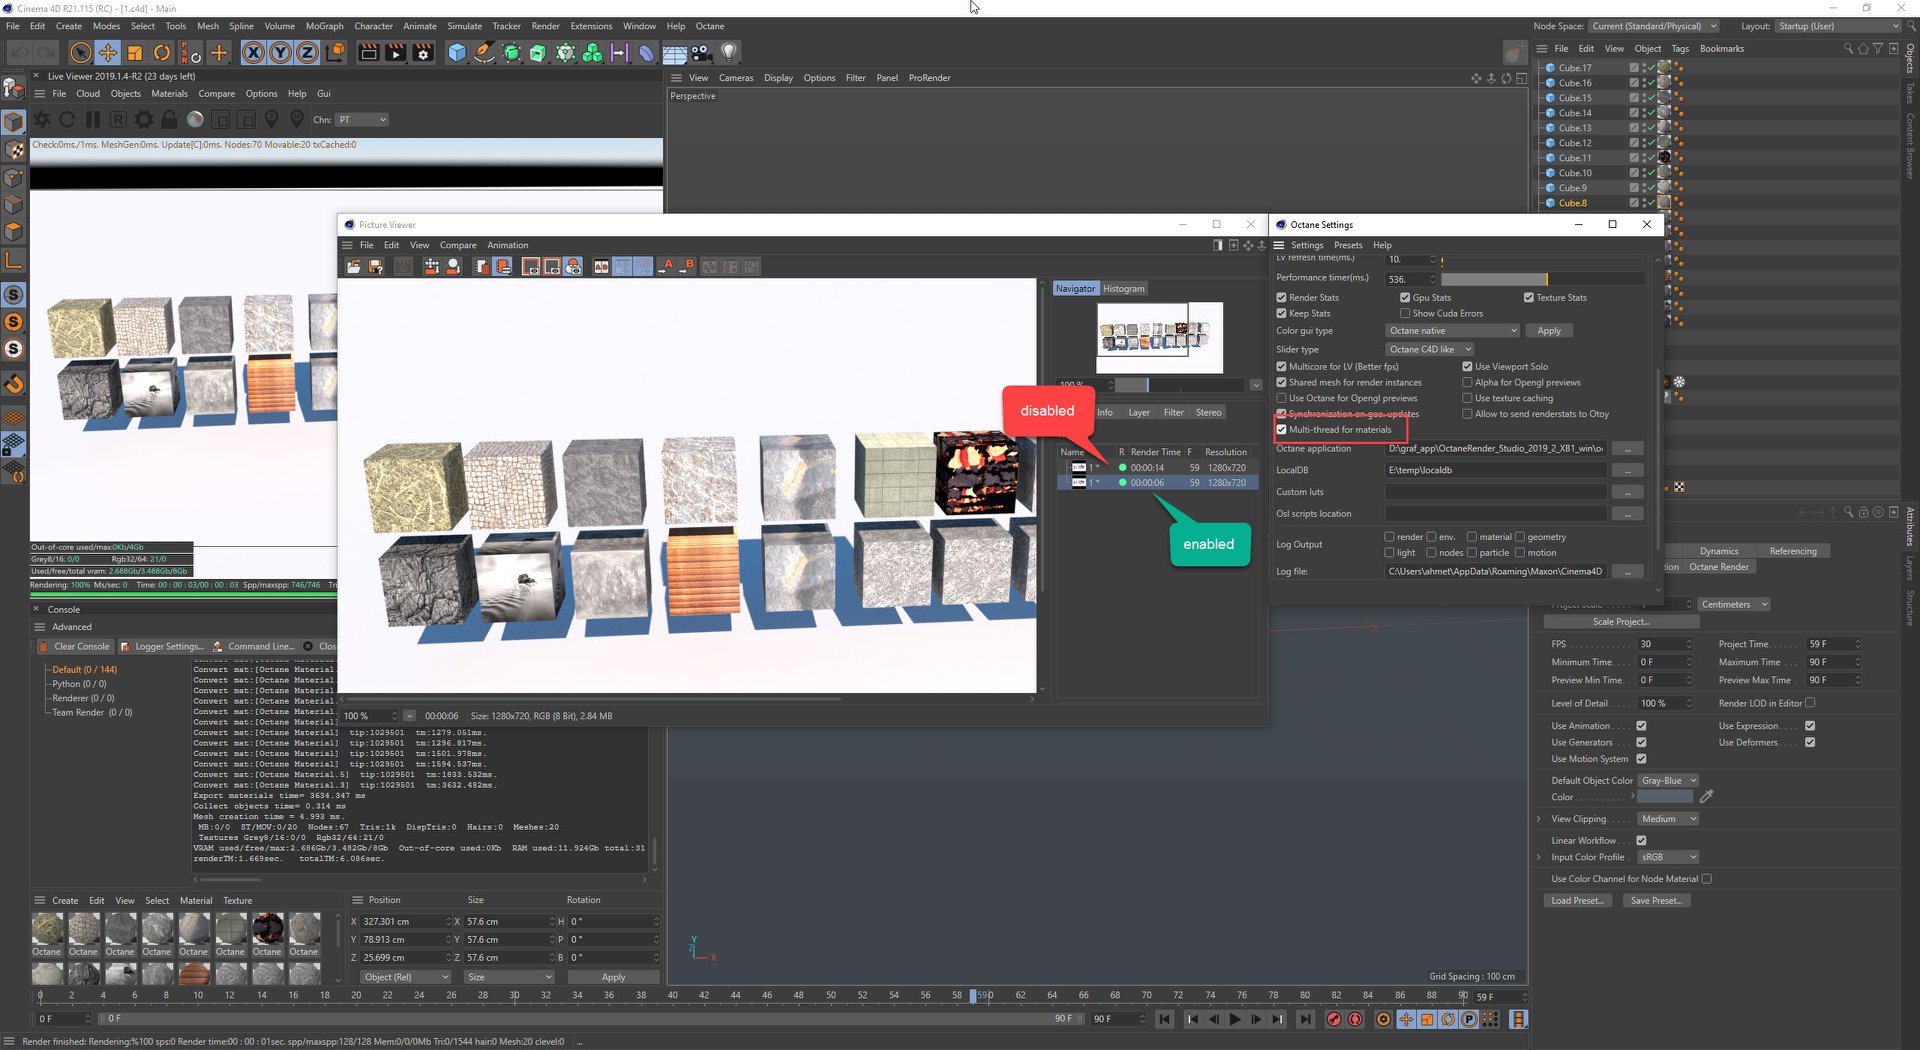Adjust Performance timer slider

(x=1542, y=280)
